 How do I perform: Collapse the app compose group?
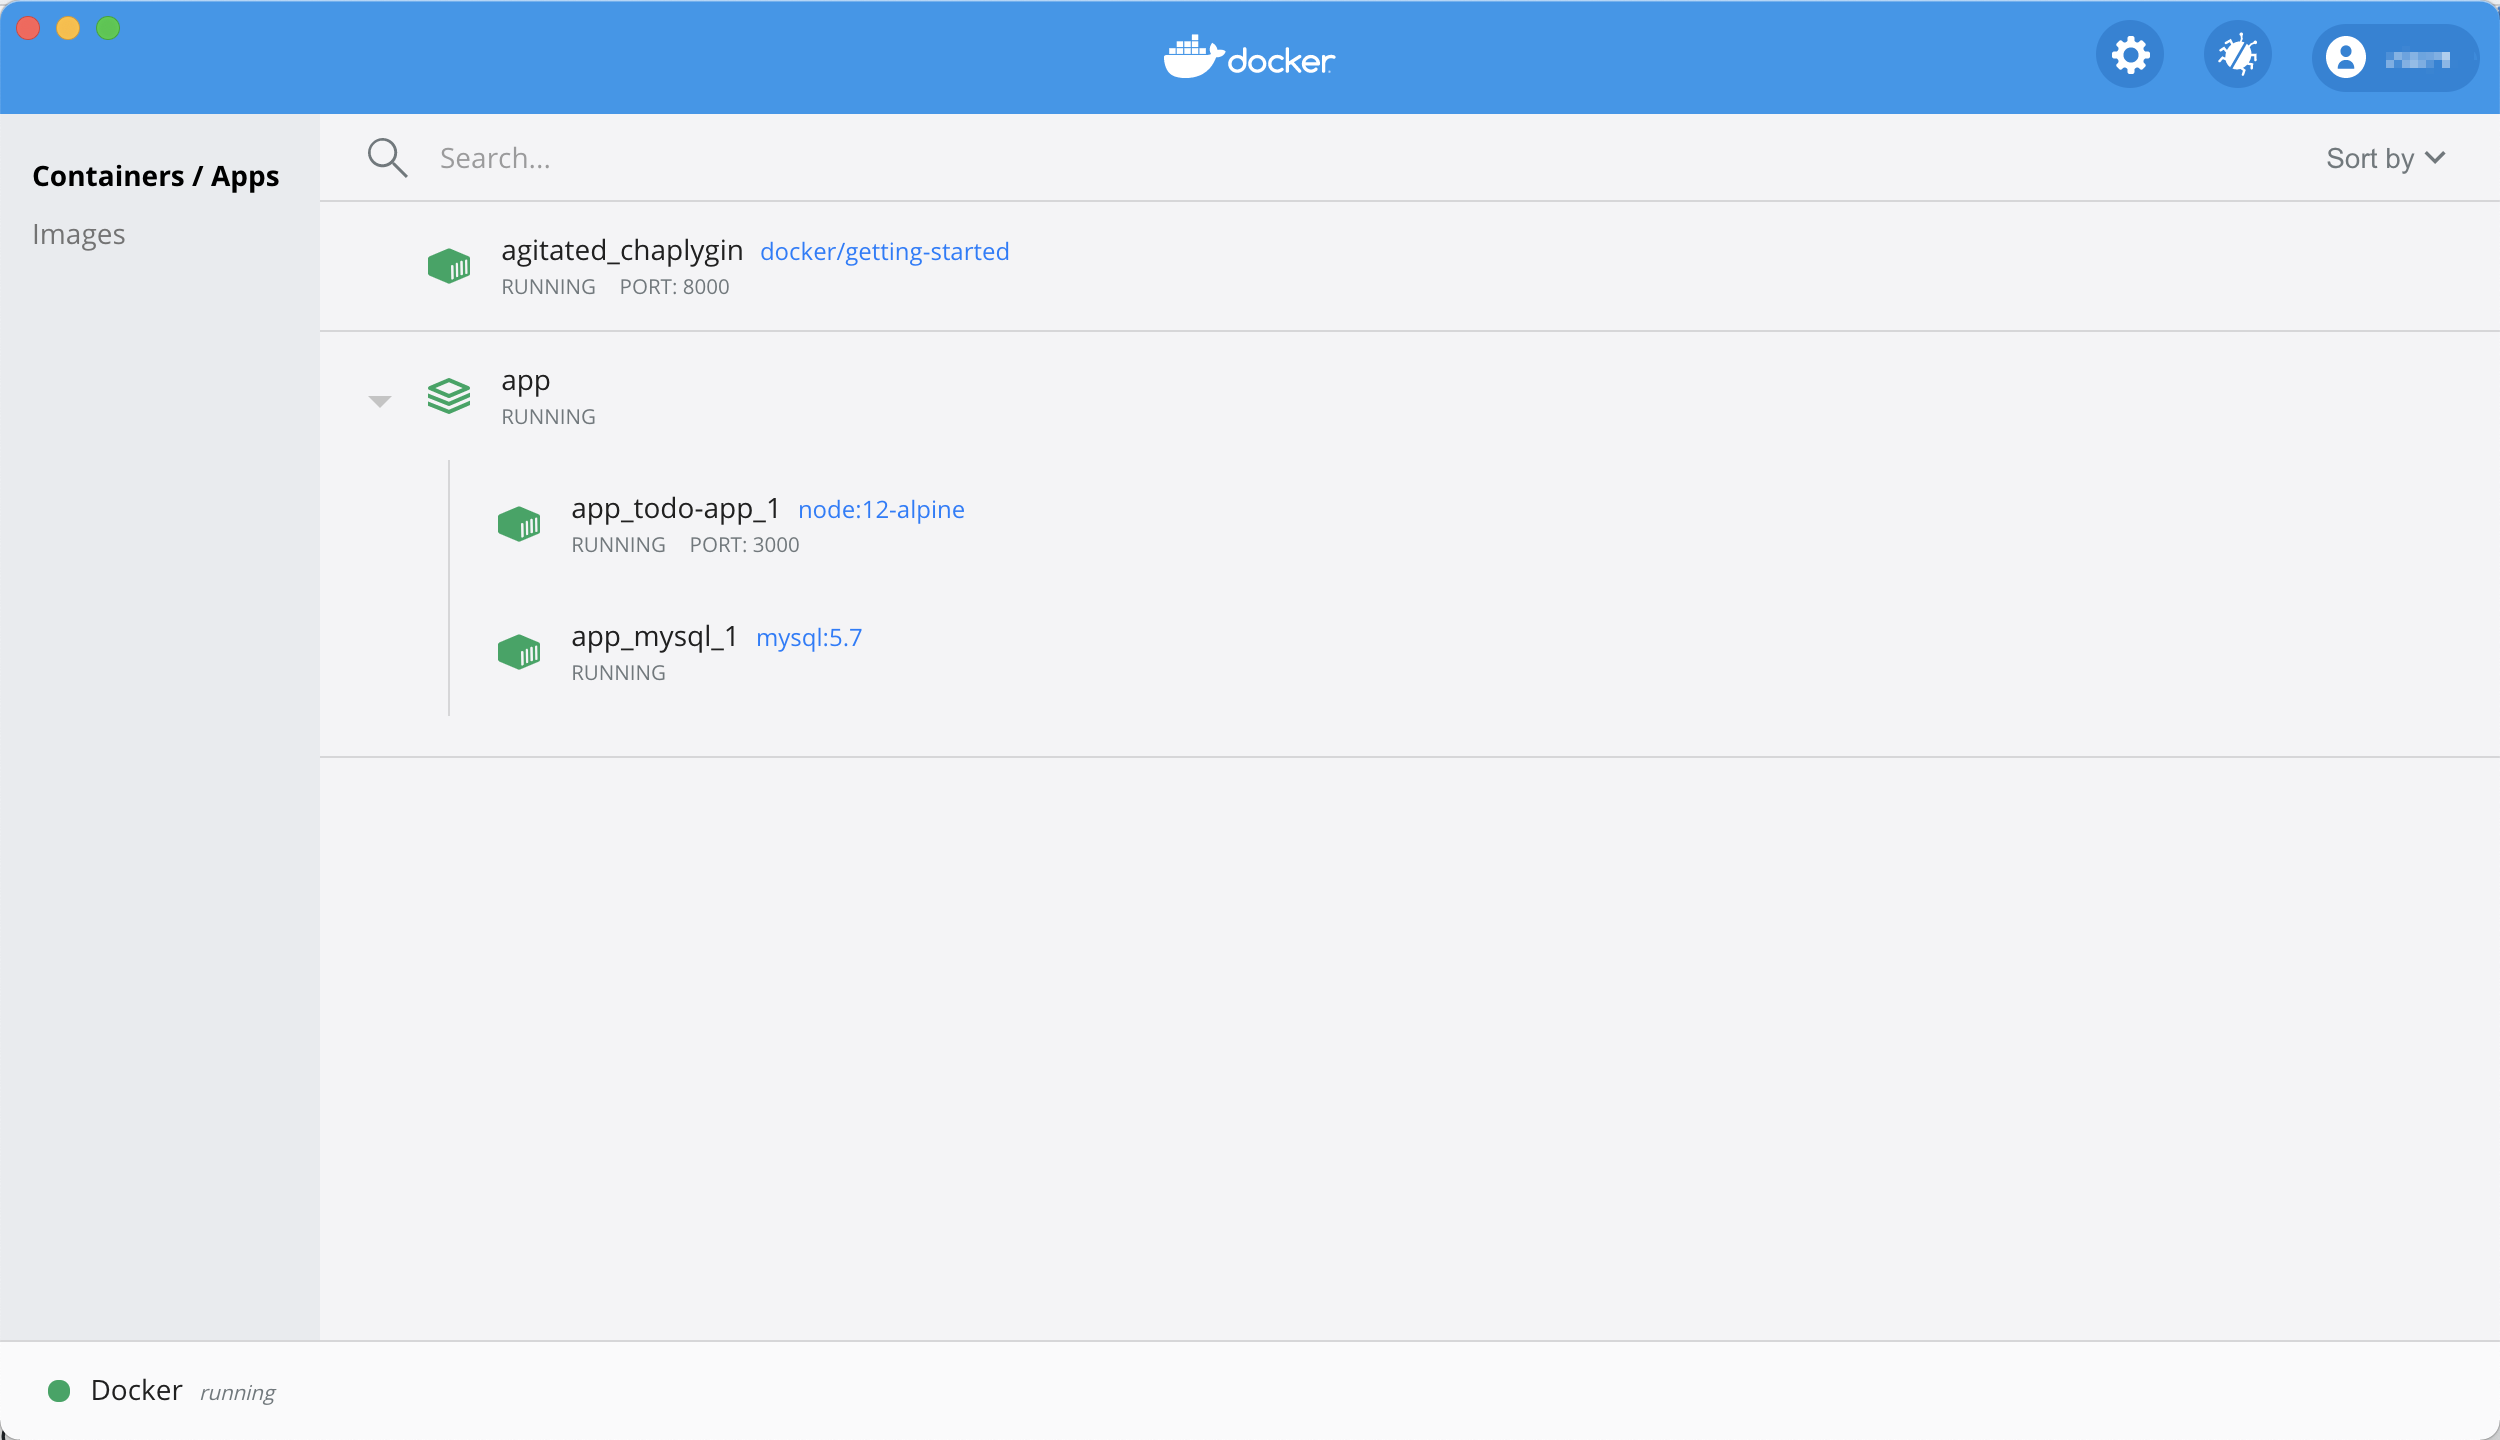click(x=380, y=401)
